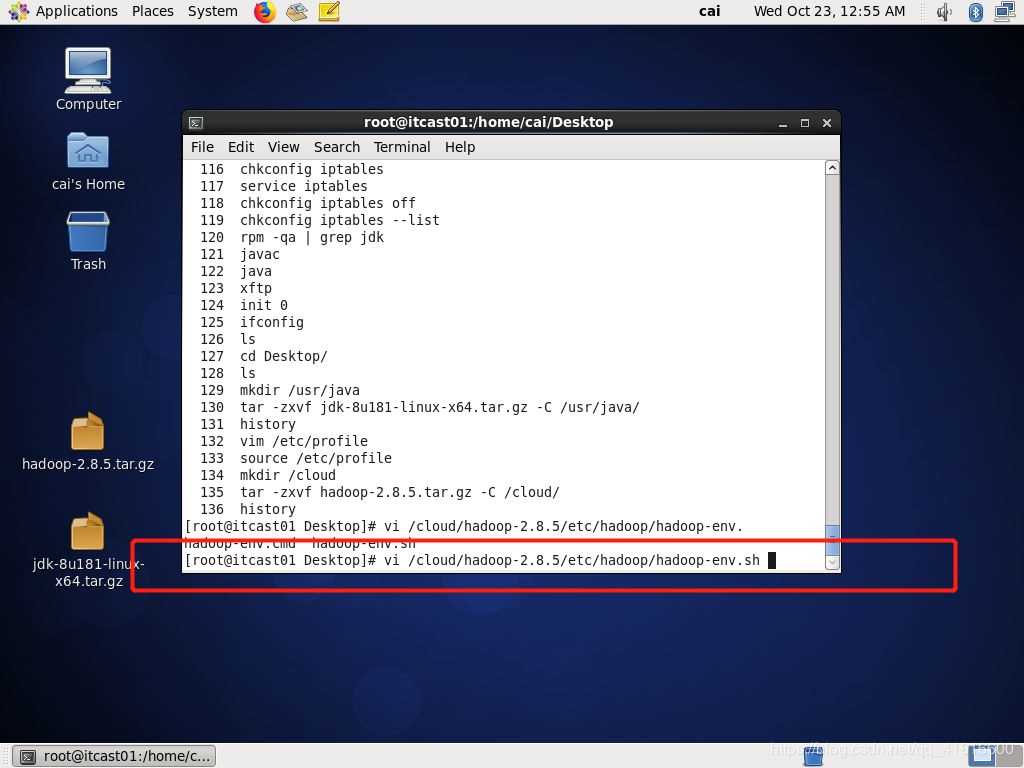Open the terminal's File menu
Screen dimensions: 1024x768
[x=202, y=147]
